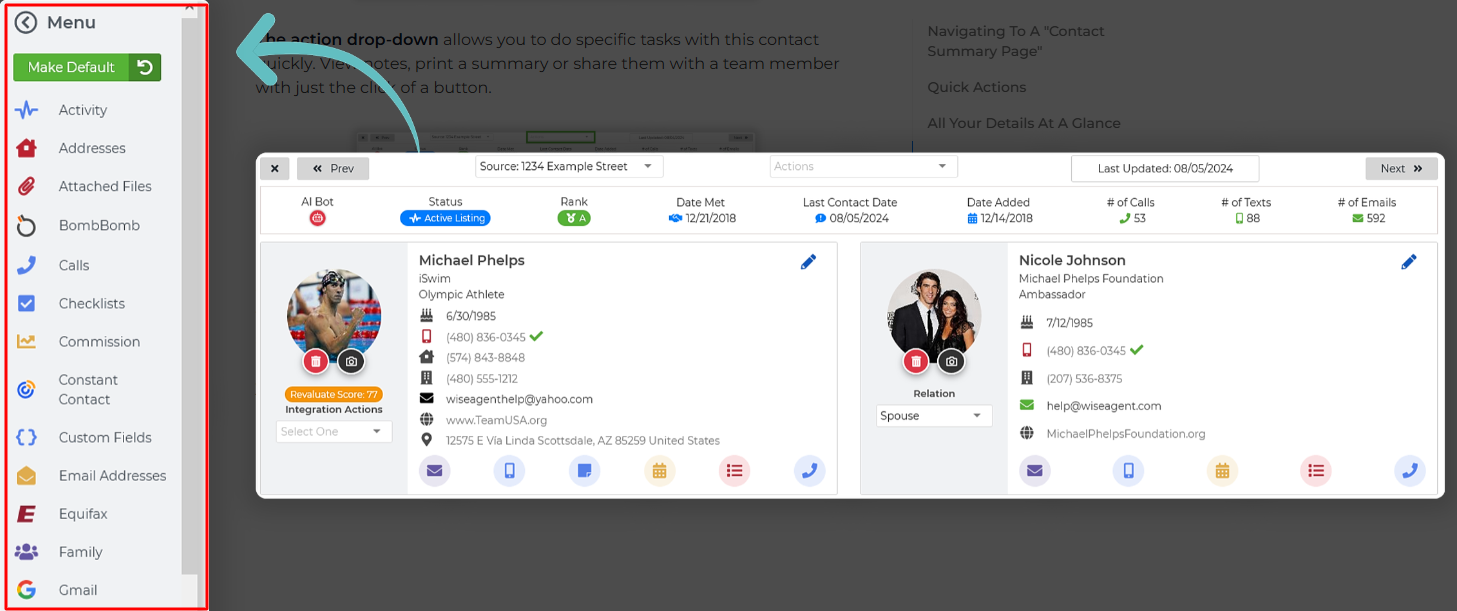The width and height of the screenshot is (1457, 611).
Task: Click email wiseagenthelp@yahoo.com
Action: [x=519, y=399]
